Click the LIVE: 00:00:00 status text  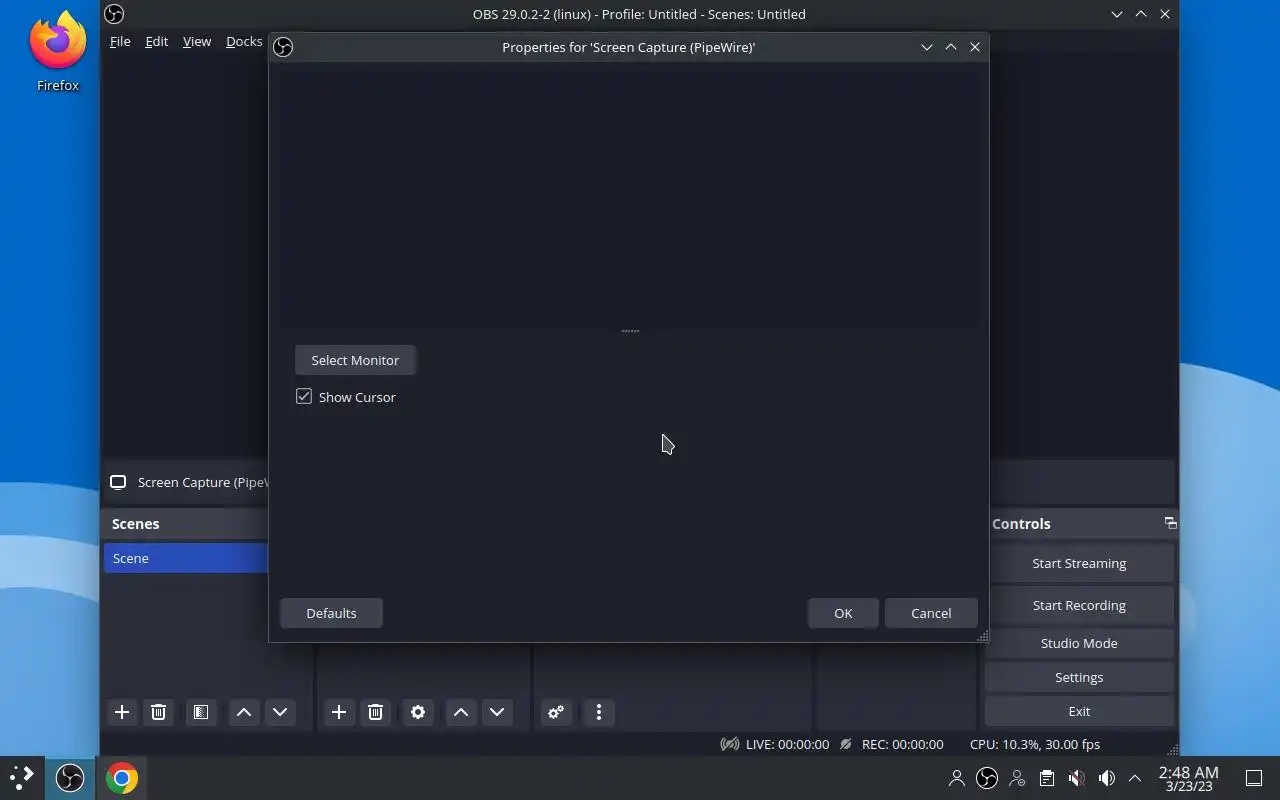click(x=787, y=744)
